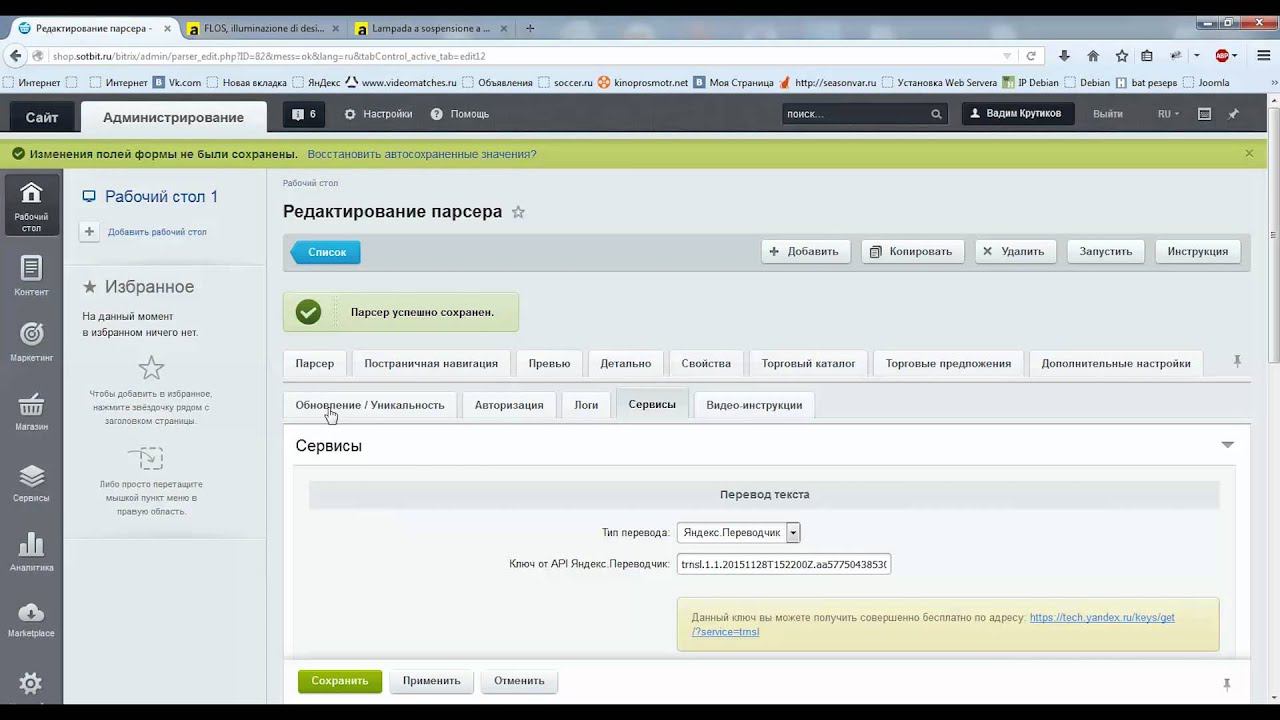Switch to Сайт view

click(42, 117)
